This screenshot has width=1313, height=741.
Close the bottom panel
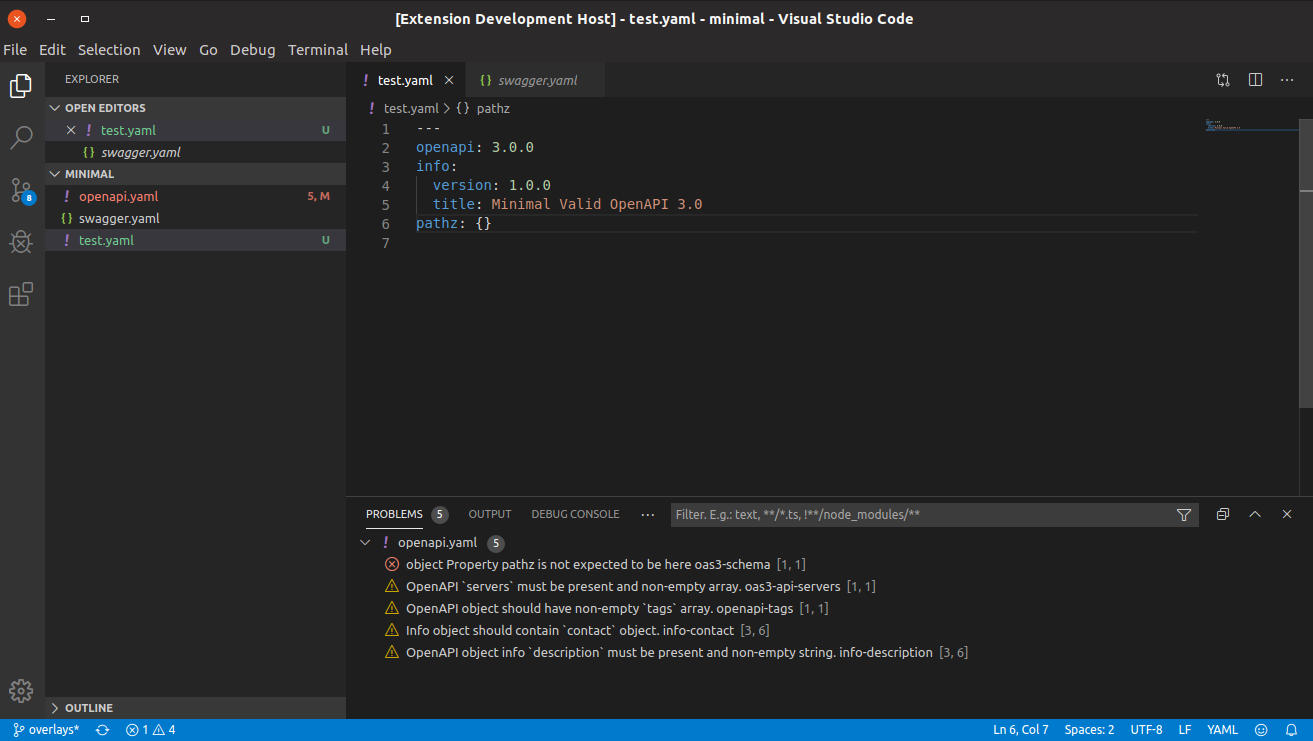(1287, 514)
